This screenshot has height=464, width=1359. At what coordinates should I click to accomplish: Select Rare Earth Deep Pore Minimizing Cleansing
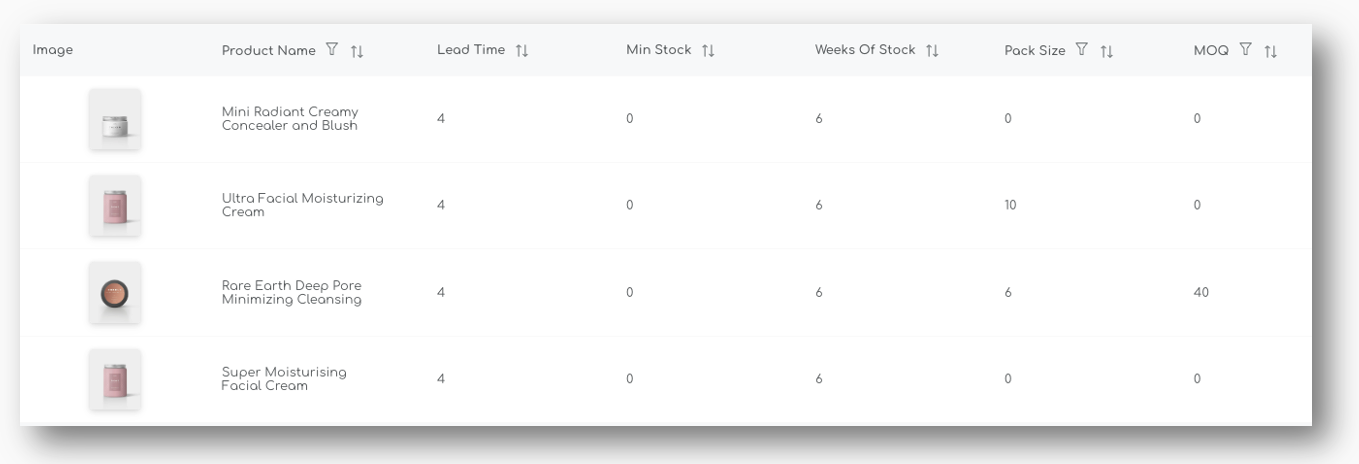click(291, 292)
